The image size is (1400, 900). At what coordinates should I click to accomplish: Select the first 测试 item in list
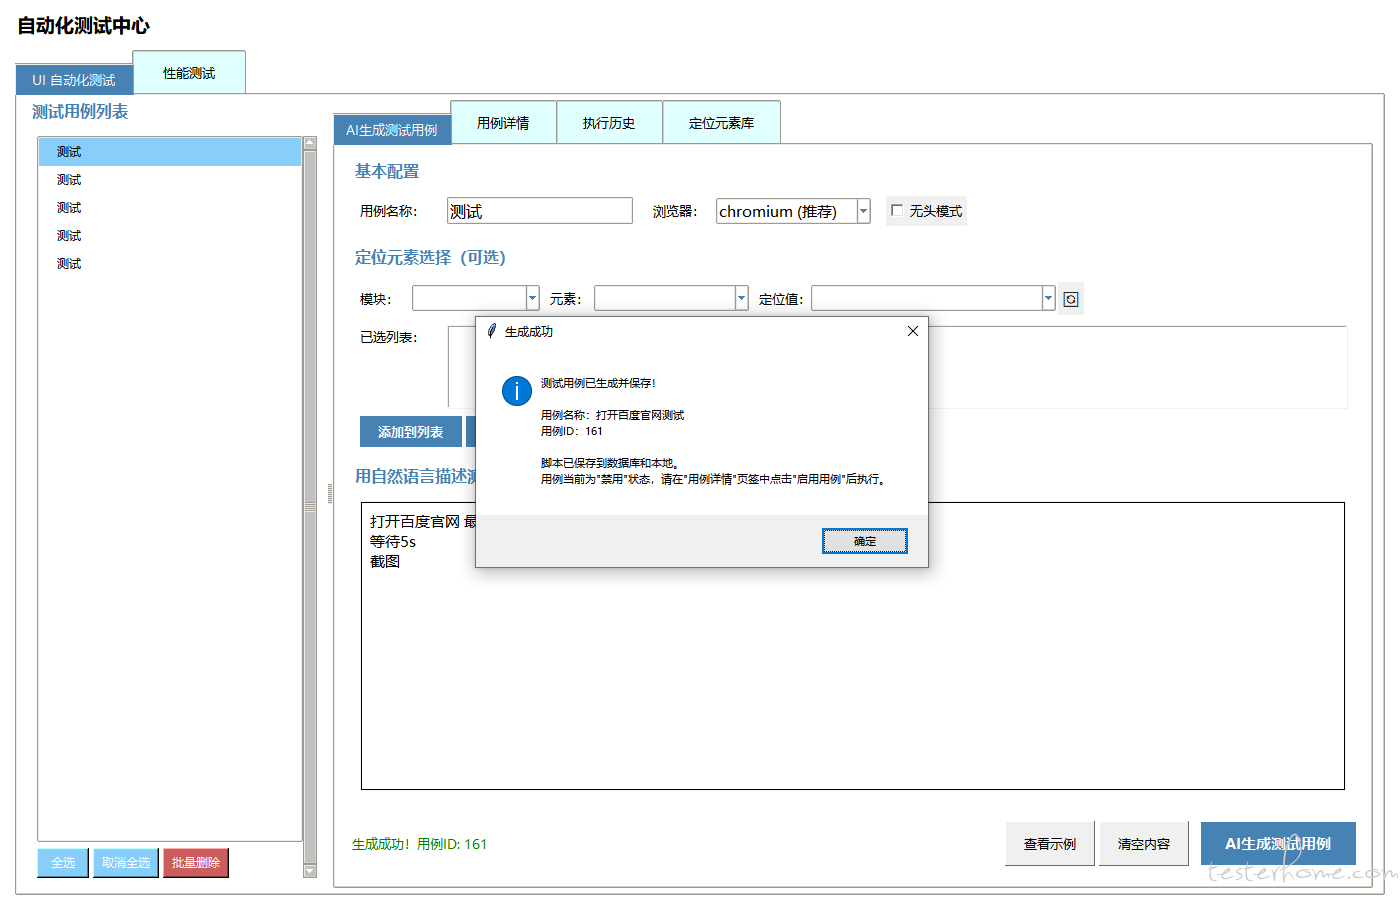pos(69,152)
